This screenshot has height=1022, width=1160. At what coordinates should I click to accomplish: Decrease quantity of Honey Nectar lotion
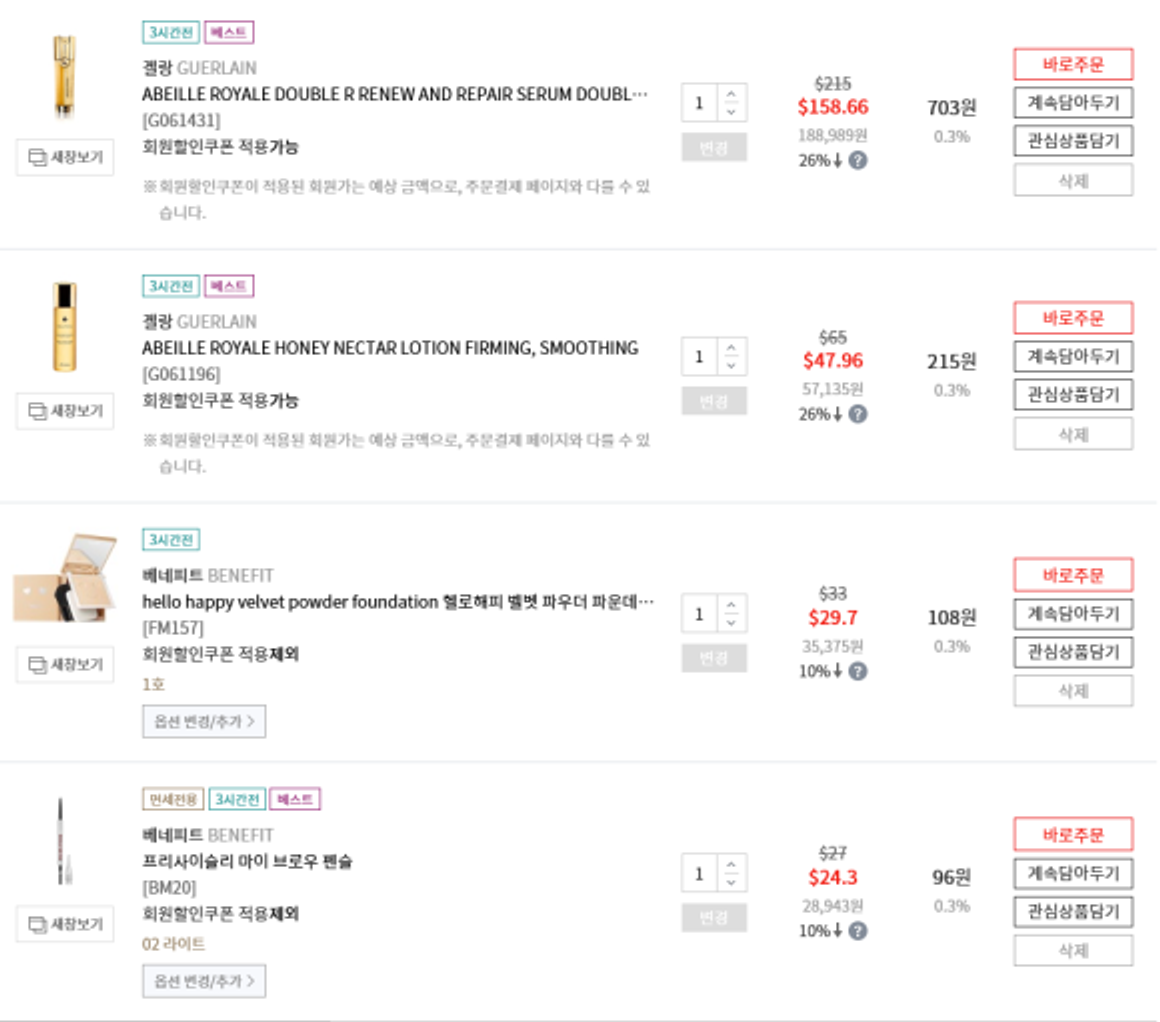(x=732, y=366)
